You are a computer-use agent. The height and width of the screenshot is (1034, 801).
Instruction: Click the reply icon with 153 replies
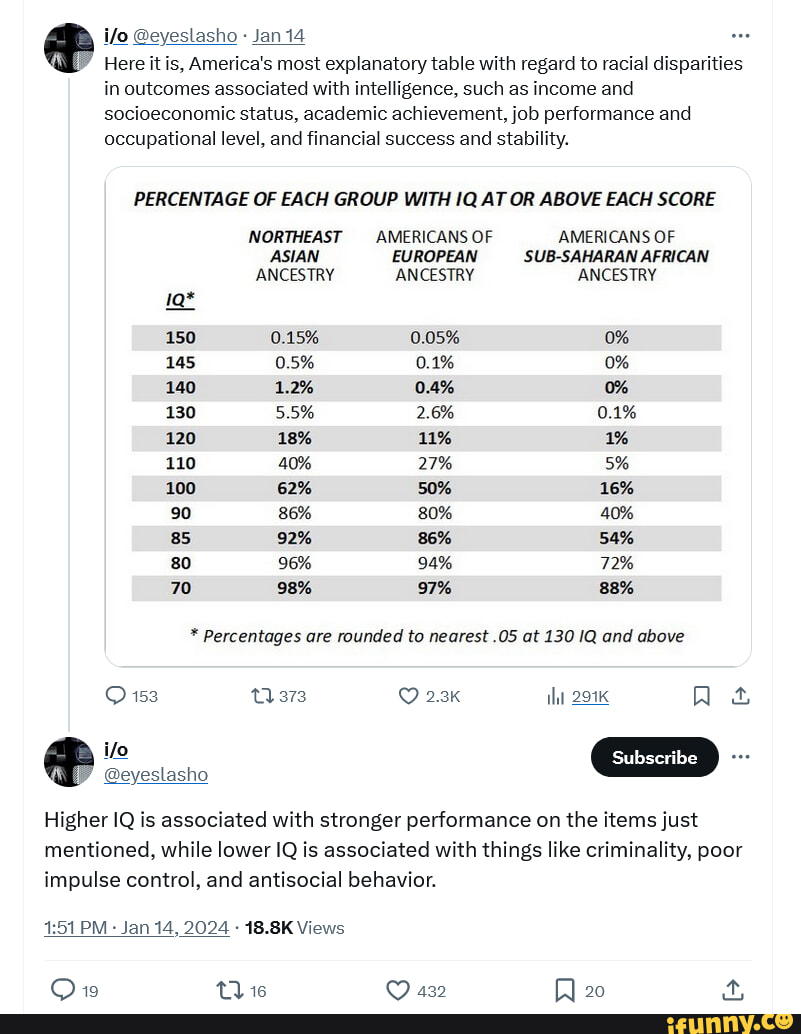(x=116, y=696)
